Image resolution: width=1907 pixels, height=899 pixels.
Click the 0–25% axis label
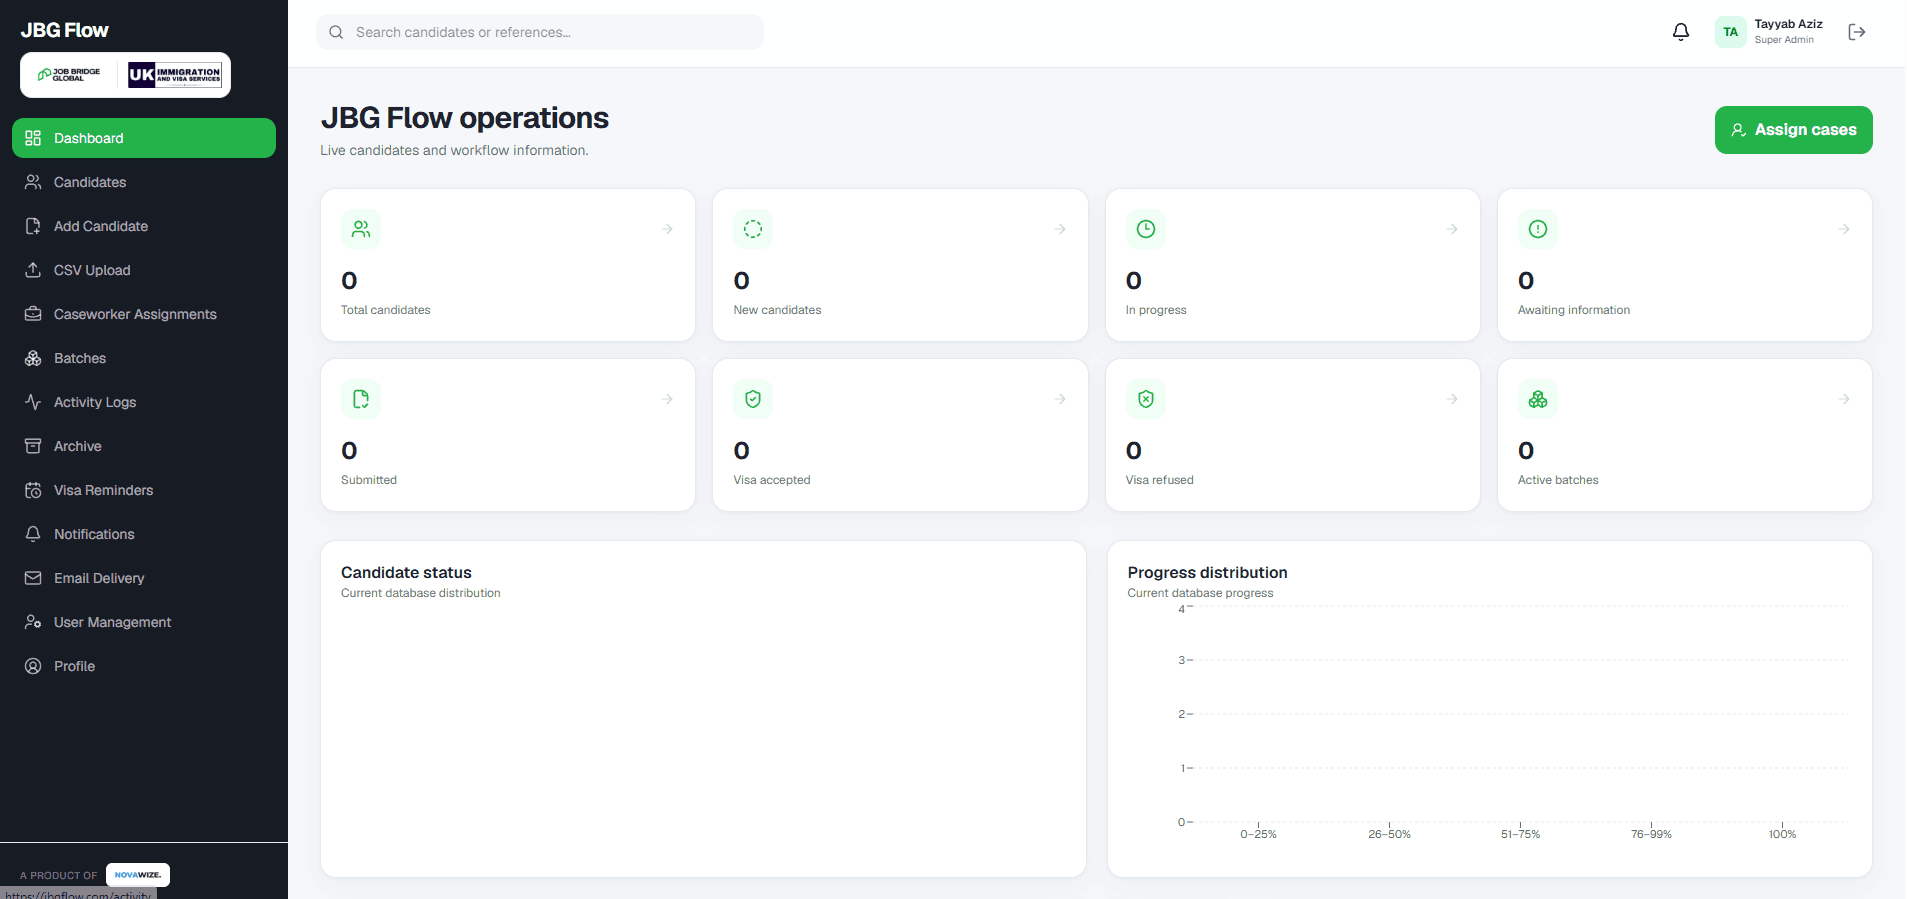pos(1258,834)
